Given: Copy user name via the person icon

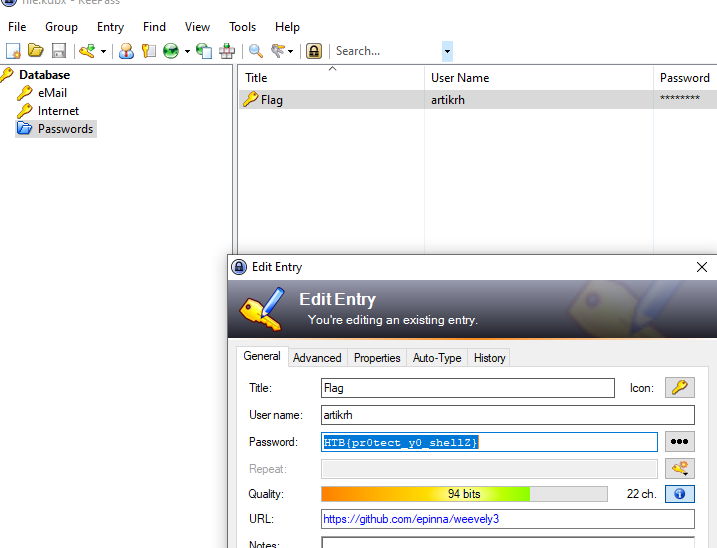Looking at the screenshot, I should click(x=126, y=51).
